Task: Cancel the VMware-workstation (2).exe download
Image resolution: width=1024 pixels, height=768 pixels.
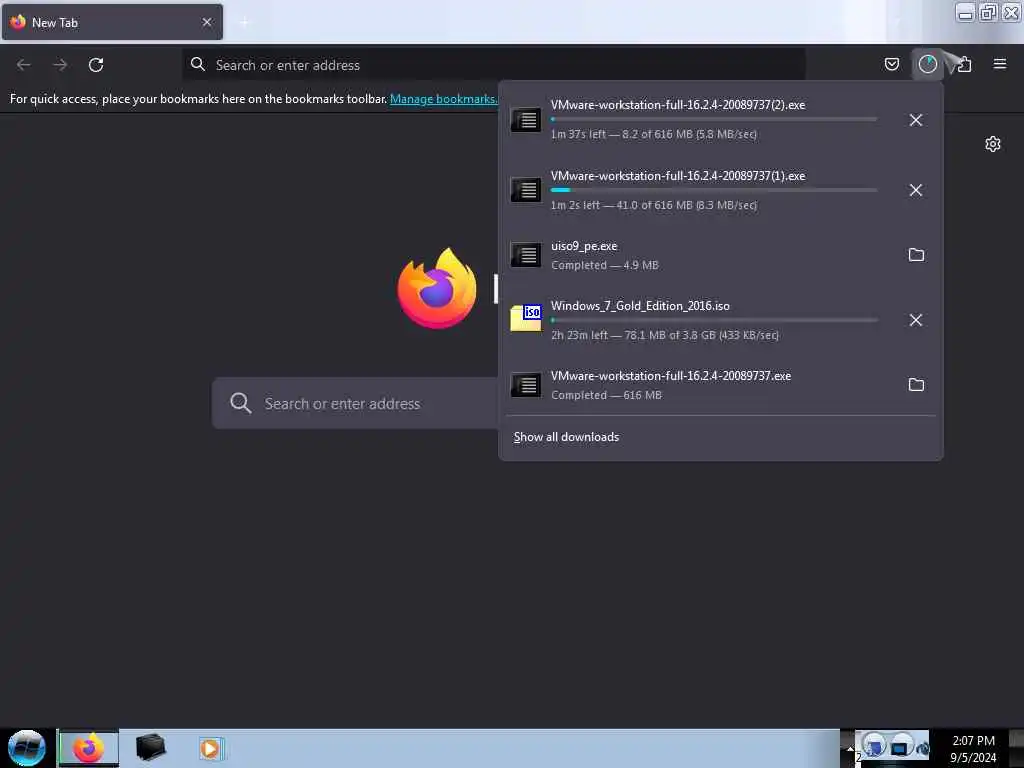Action: (916, 120)
